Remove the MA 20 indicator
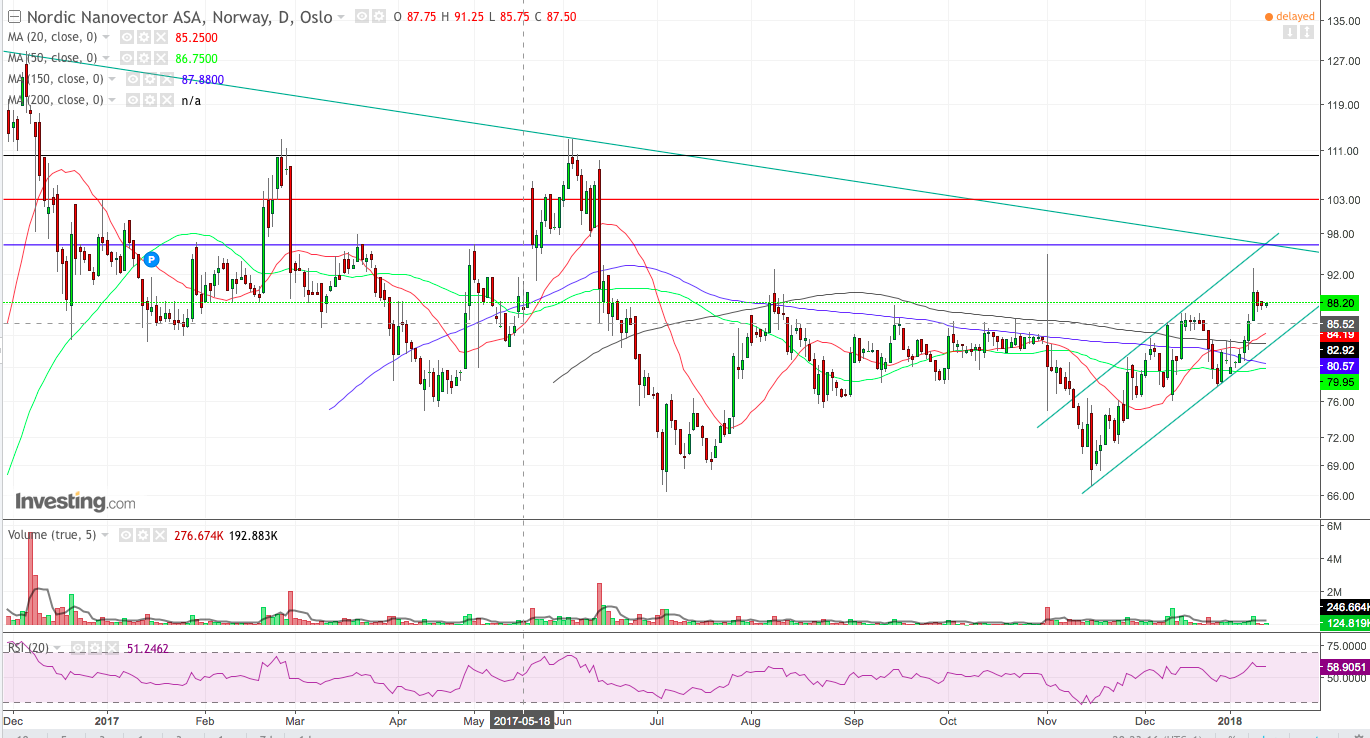The image size is (1370, 738). coord(161,37)
